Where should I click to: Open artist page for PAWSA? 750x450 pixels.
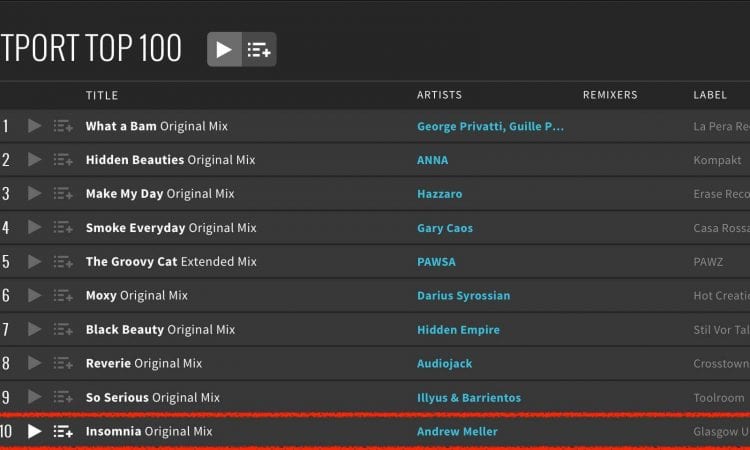coord(436,262)
